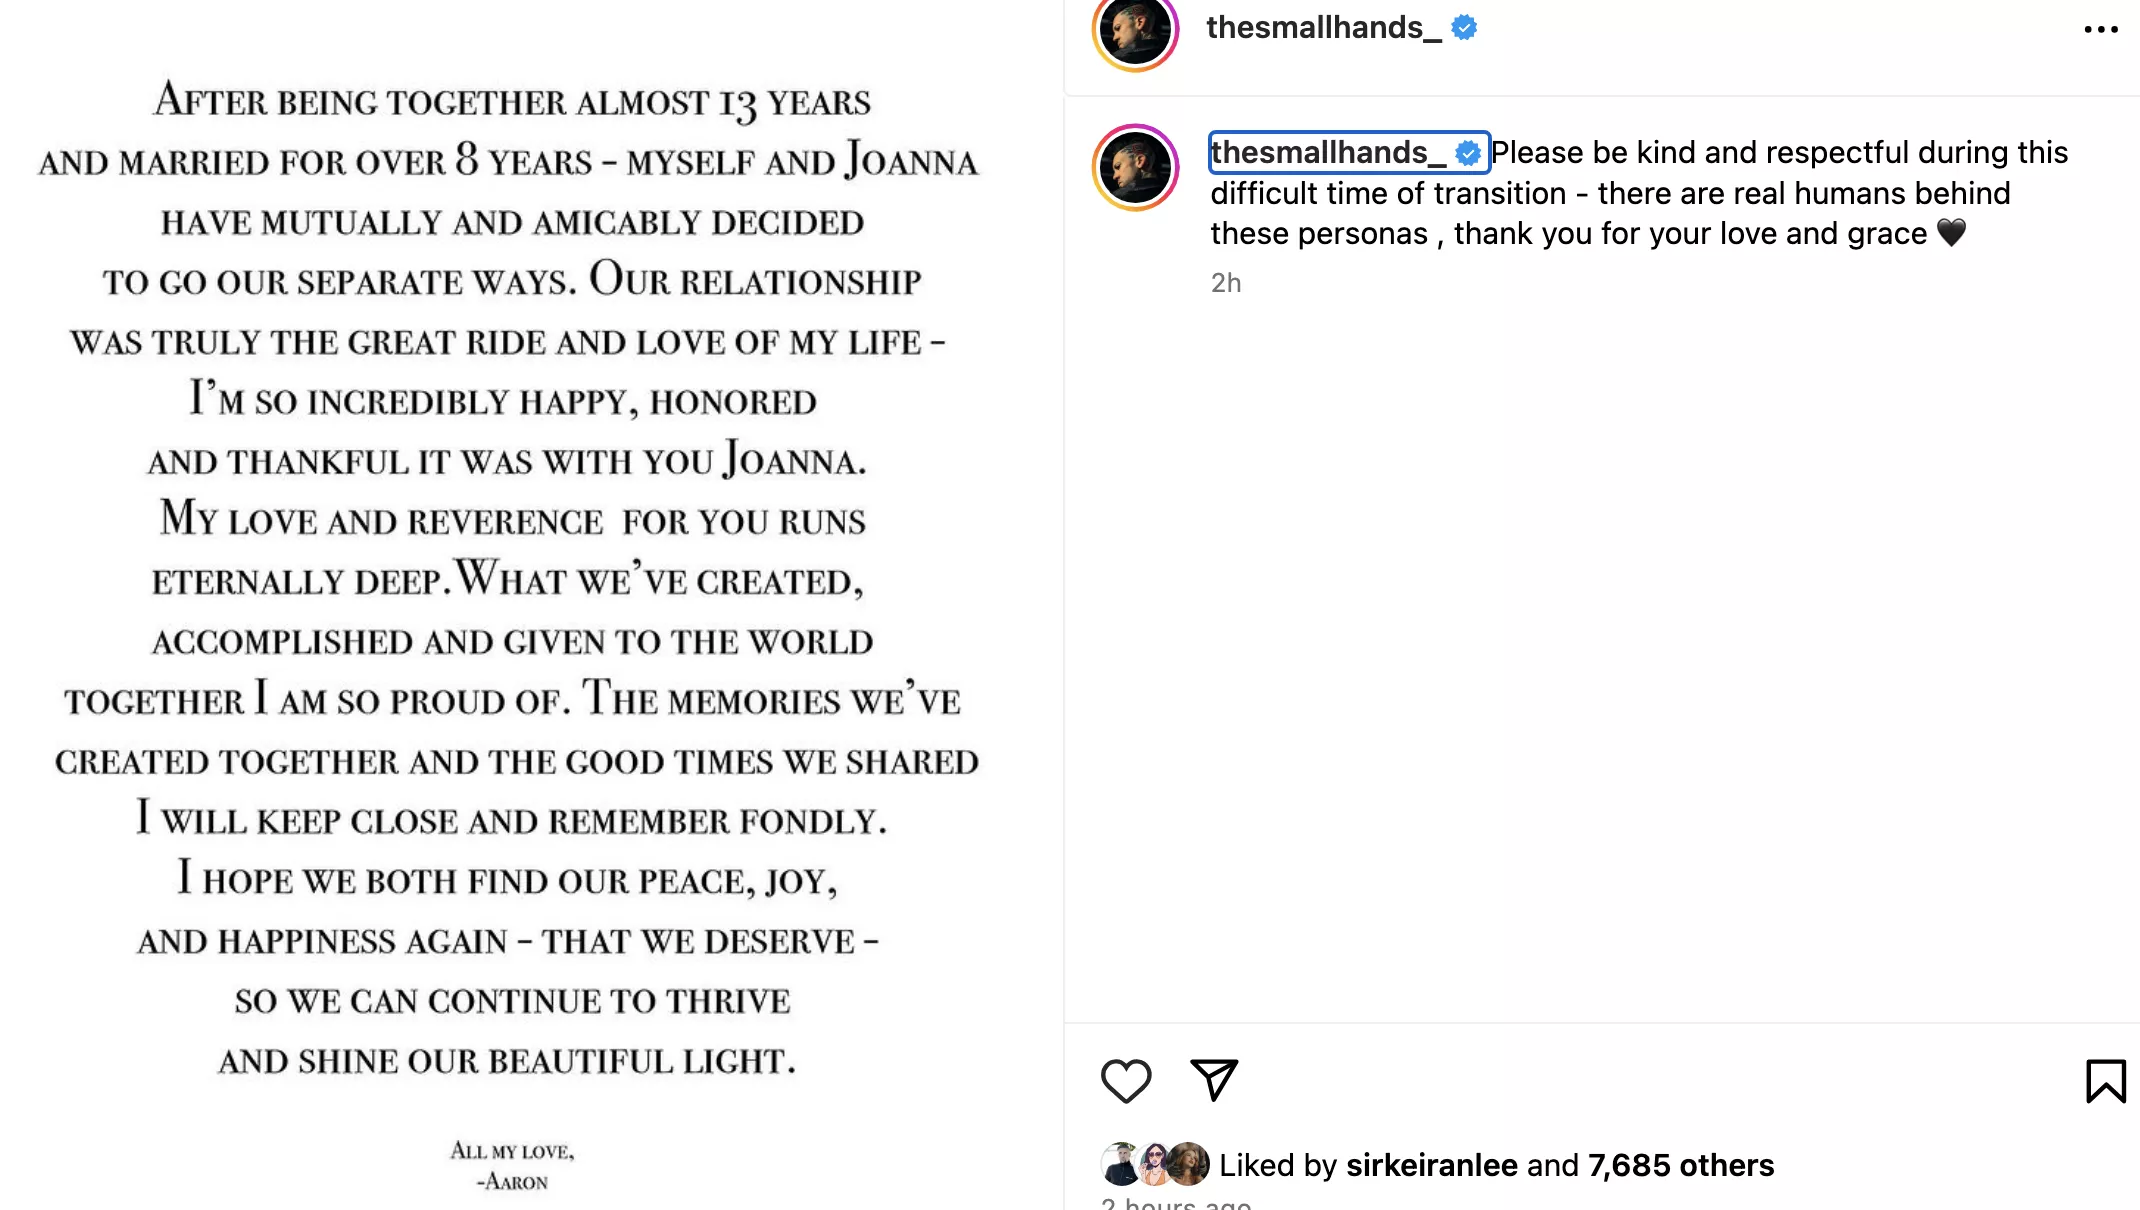Click the caption text about being kind
Screen dimensions: 2140x1210
click(1700, 193)
